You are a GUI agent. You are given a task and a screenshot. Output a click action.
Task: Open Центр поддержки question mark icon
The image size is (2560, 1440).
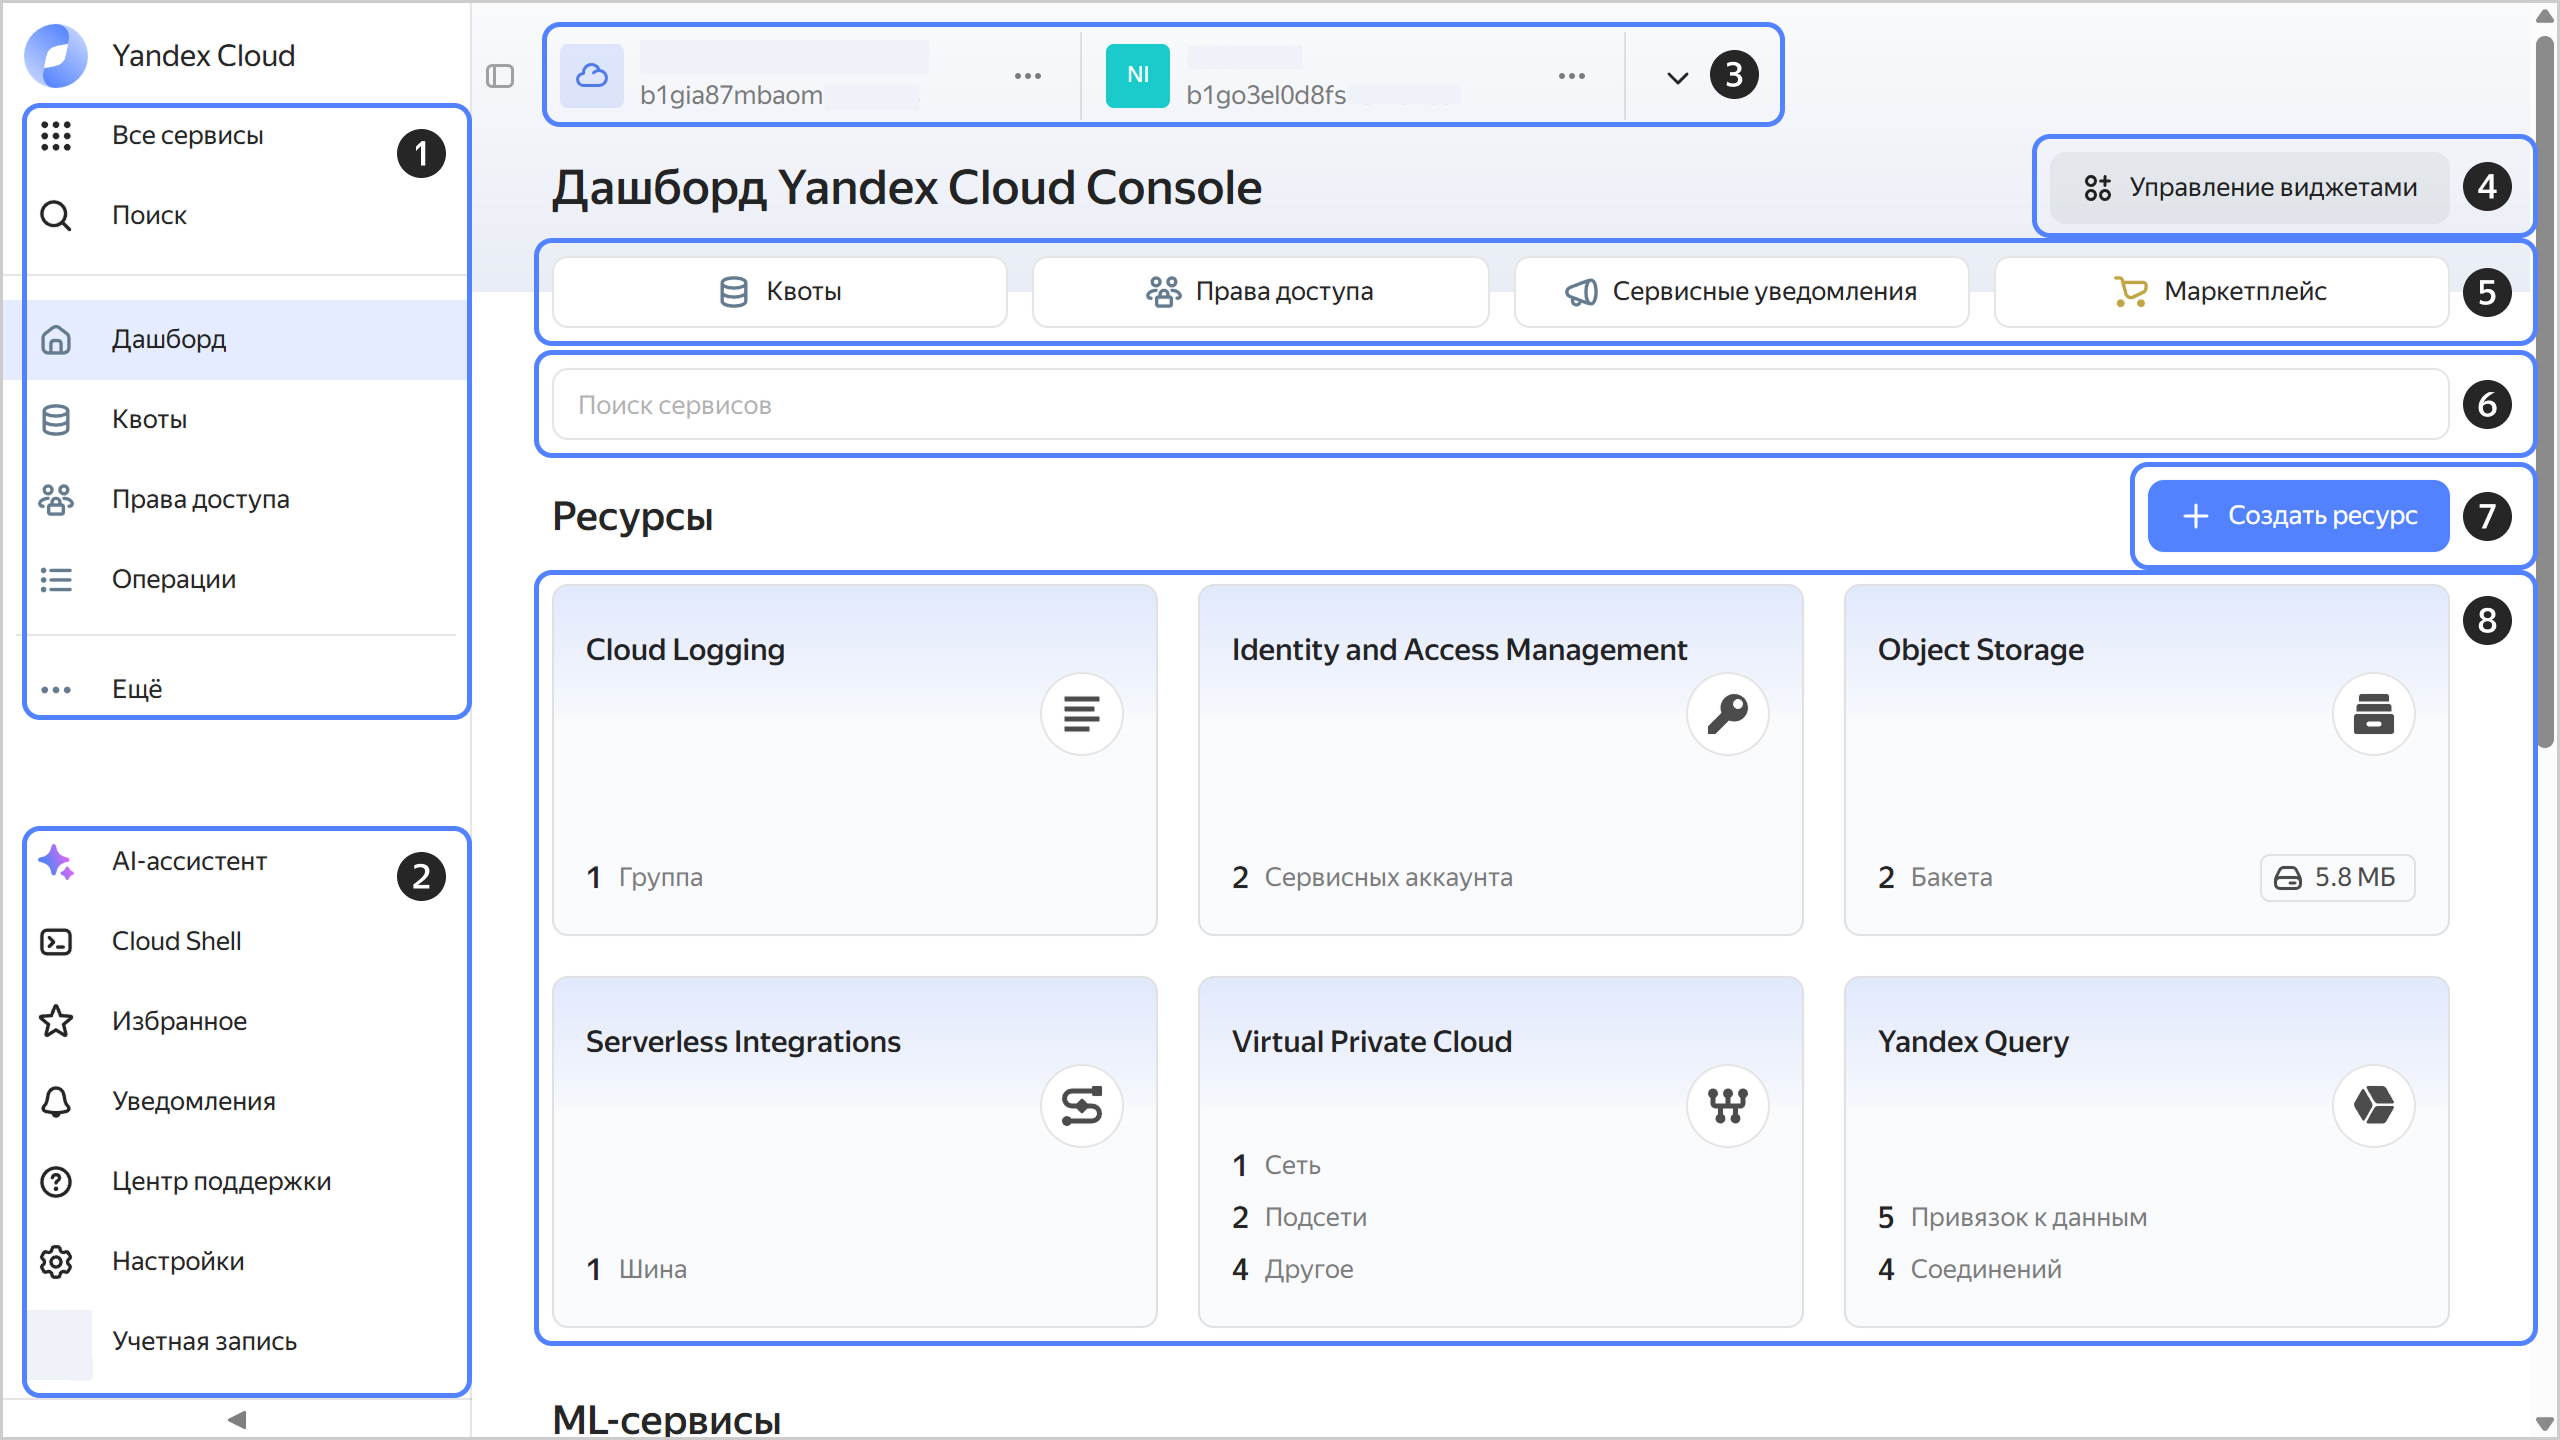click(57, 1181)
